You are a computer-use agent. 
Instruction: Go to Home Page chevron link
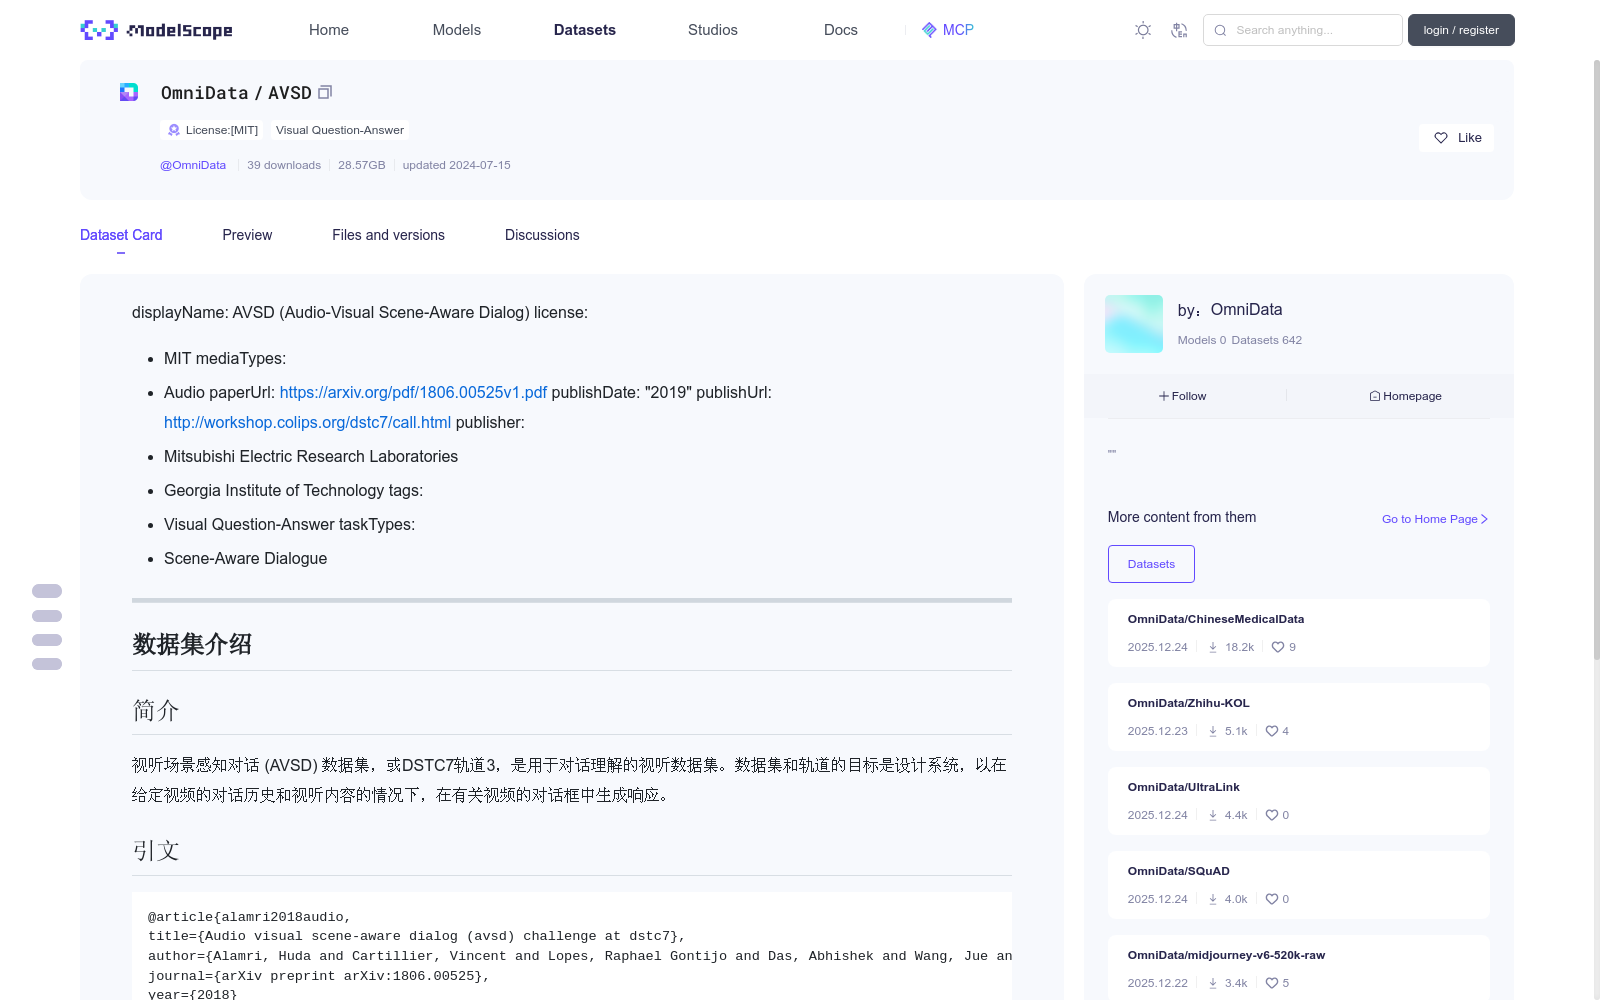(x=1435, y=519)
